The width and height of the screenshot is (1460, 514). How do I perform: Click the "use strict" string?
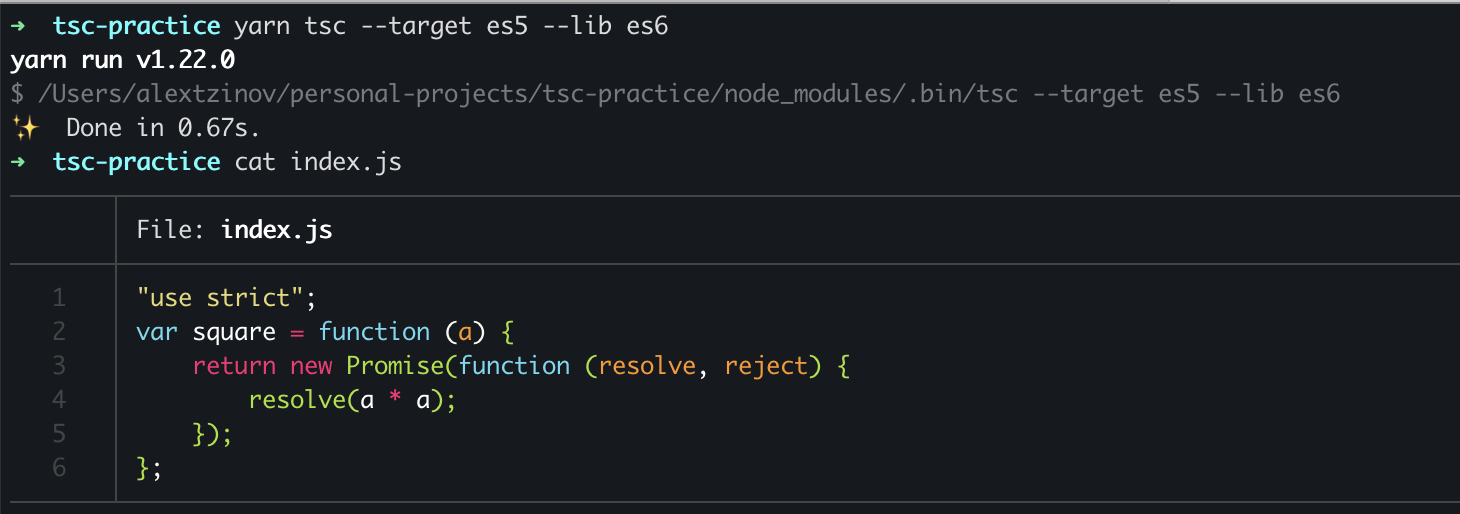(220, 298)
